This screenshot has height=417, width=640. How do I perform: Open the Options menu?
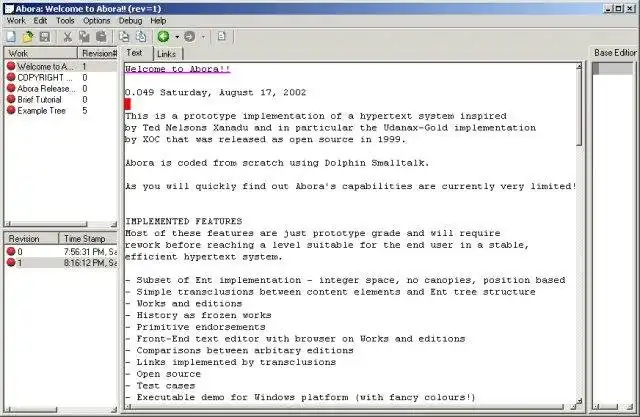tap(97, 20)
